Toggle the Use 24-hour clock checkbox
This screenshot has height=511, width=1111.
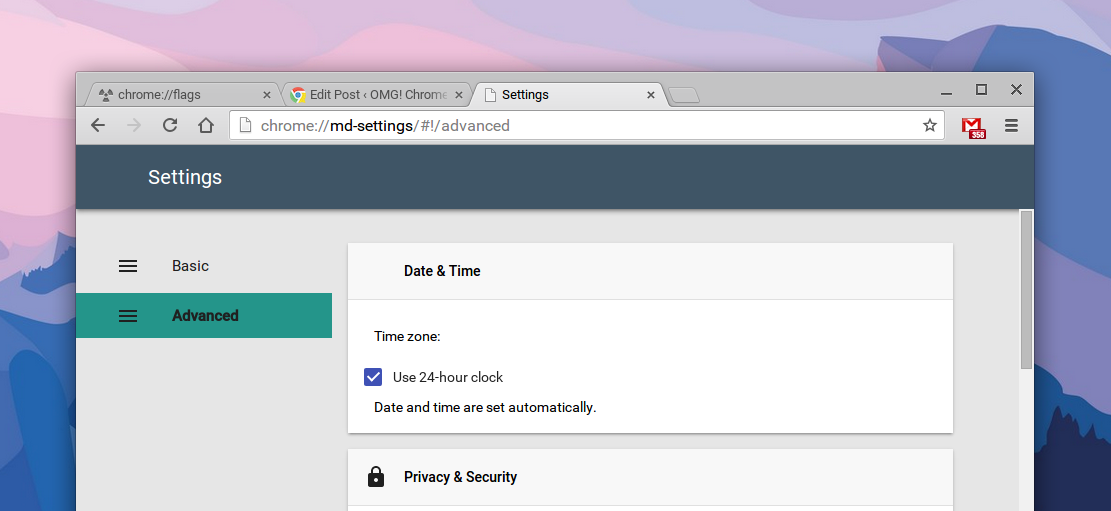[x=373, y=377]
